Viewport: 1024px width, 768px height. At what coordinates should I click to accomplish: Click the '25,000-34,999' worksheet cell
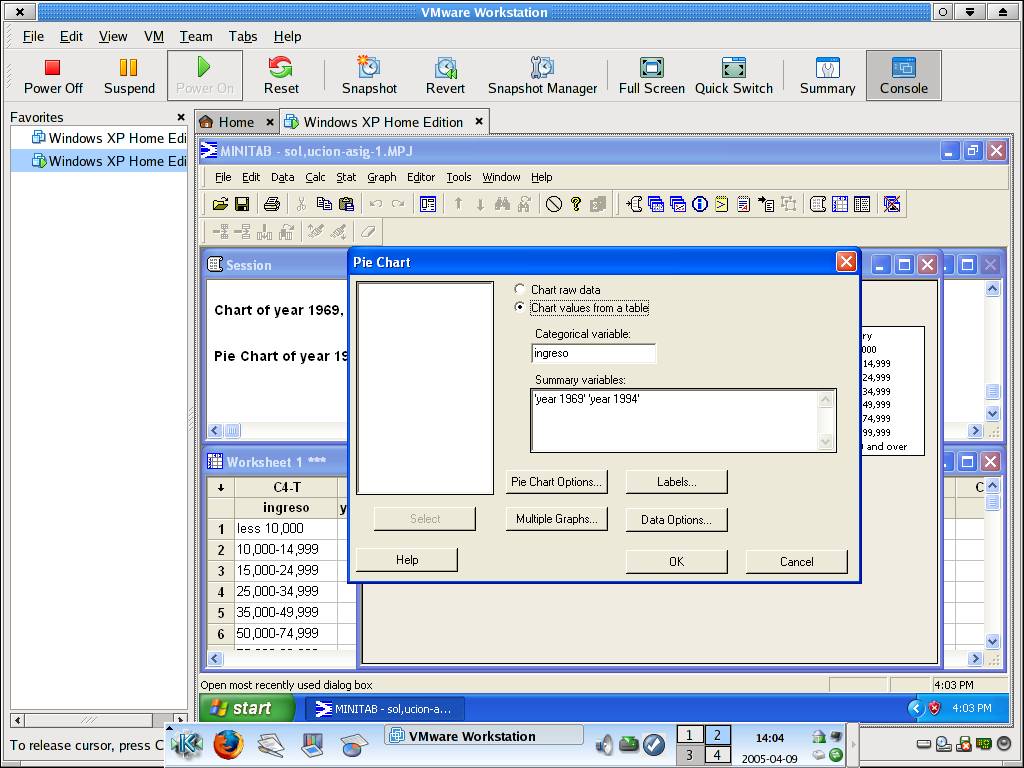(286, 591)
